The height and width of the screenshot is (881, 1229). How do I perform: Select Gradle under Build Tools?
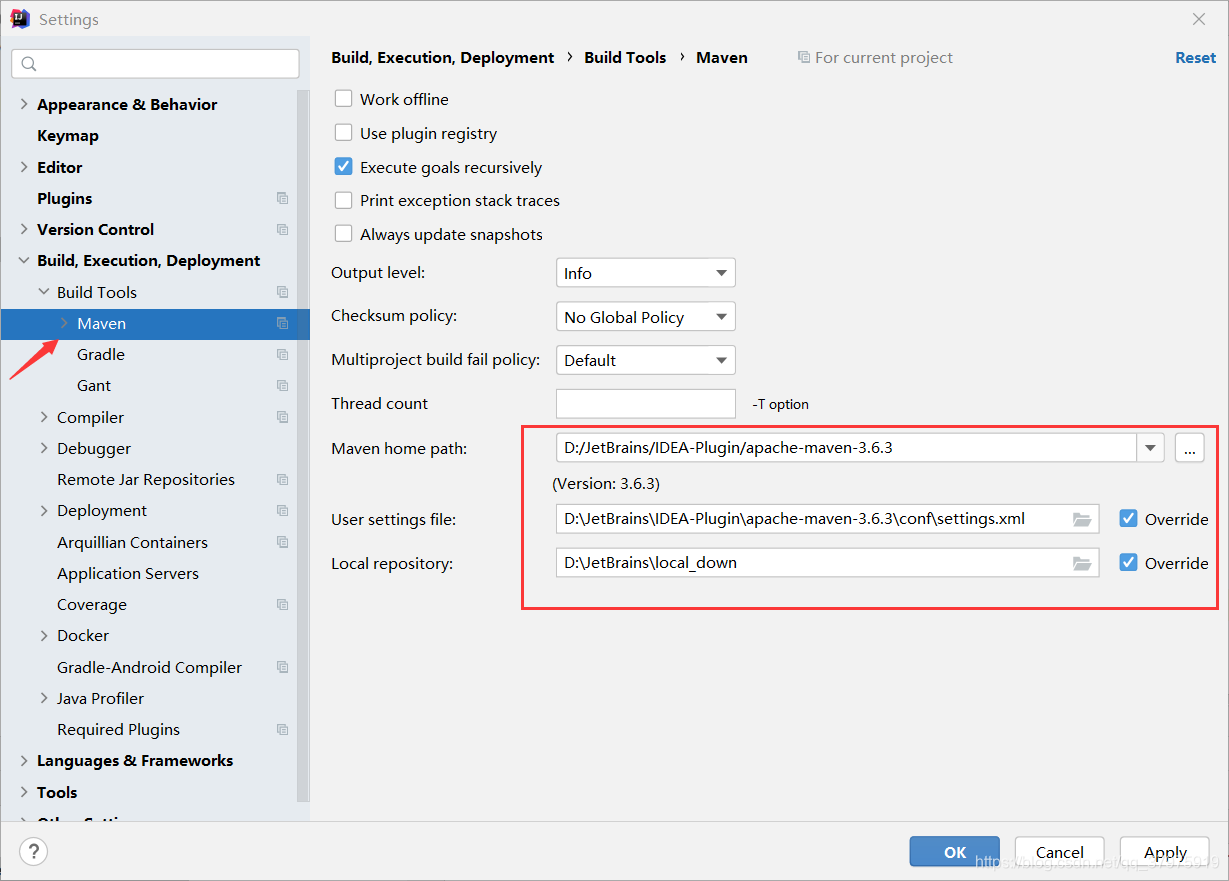[101, 354]
